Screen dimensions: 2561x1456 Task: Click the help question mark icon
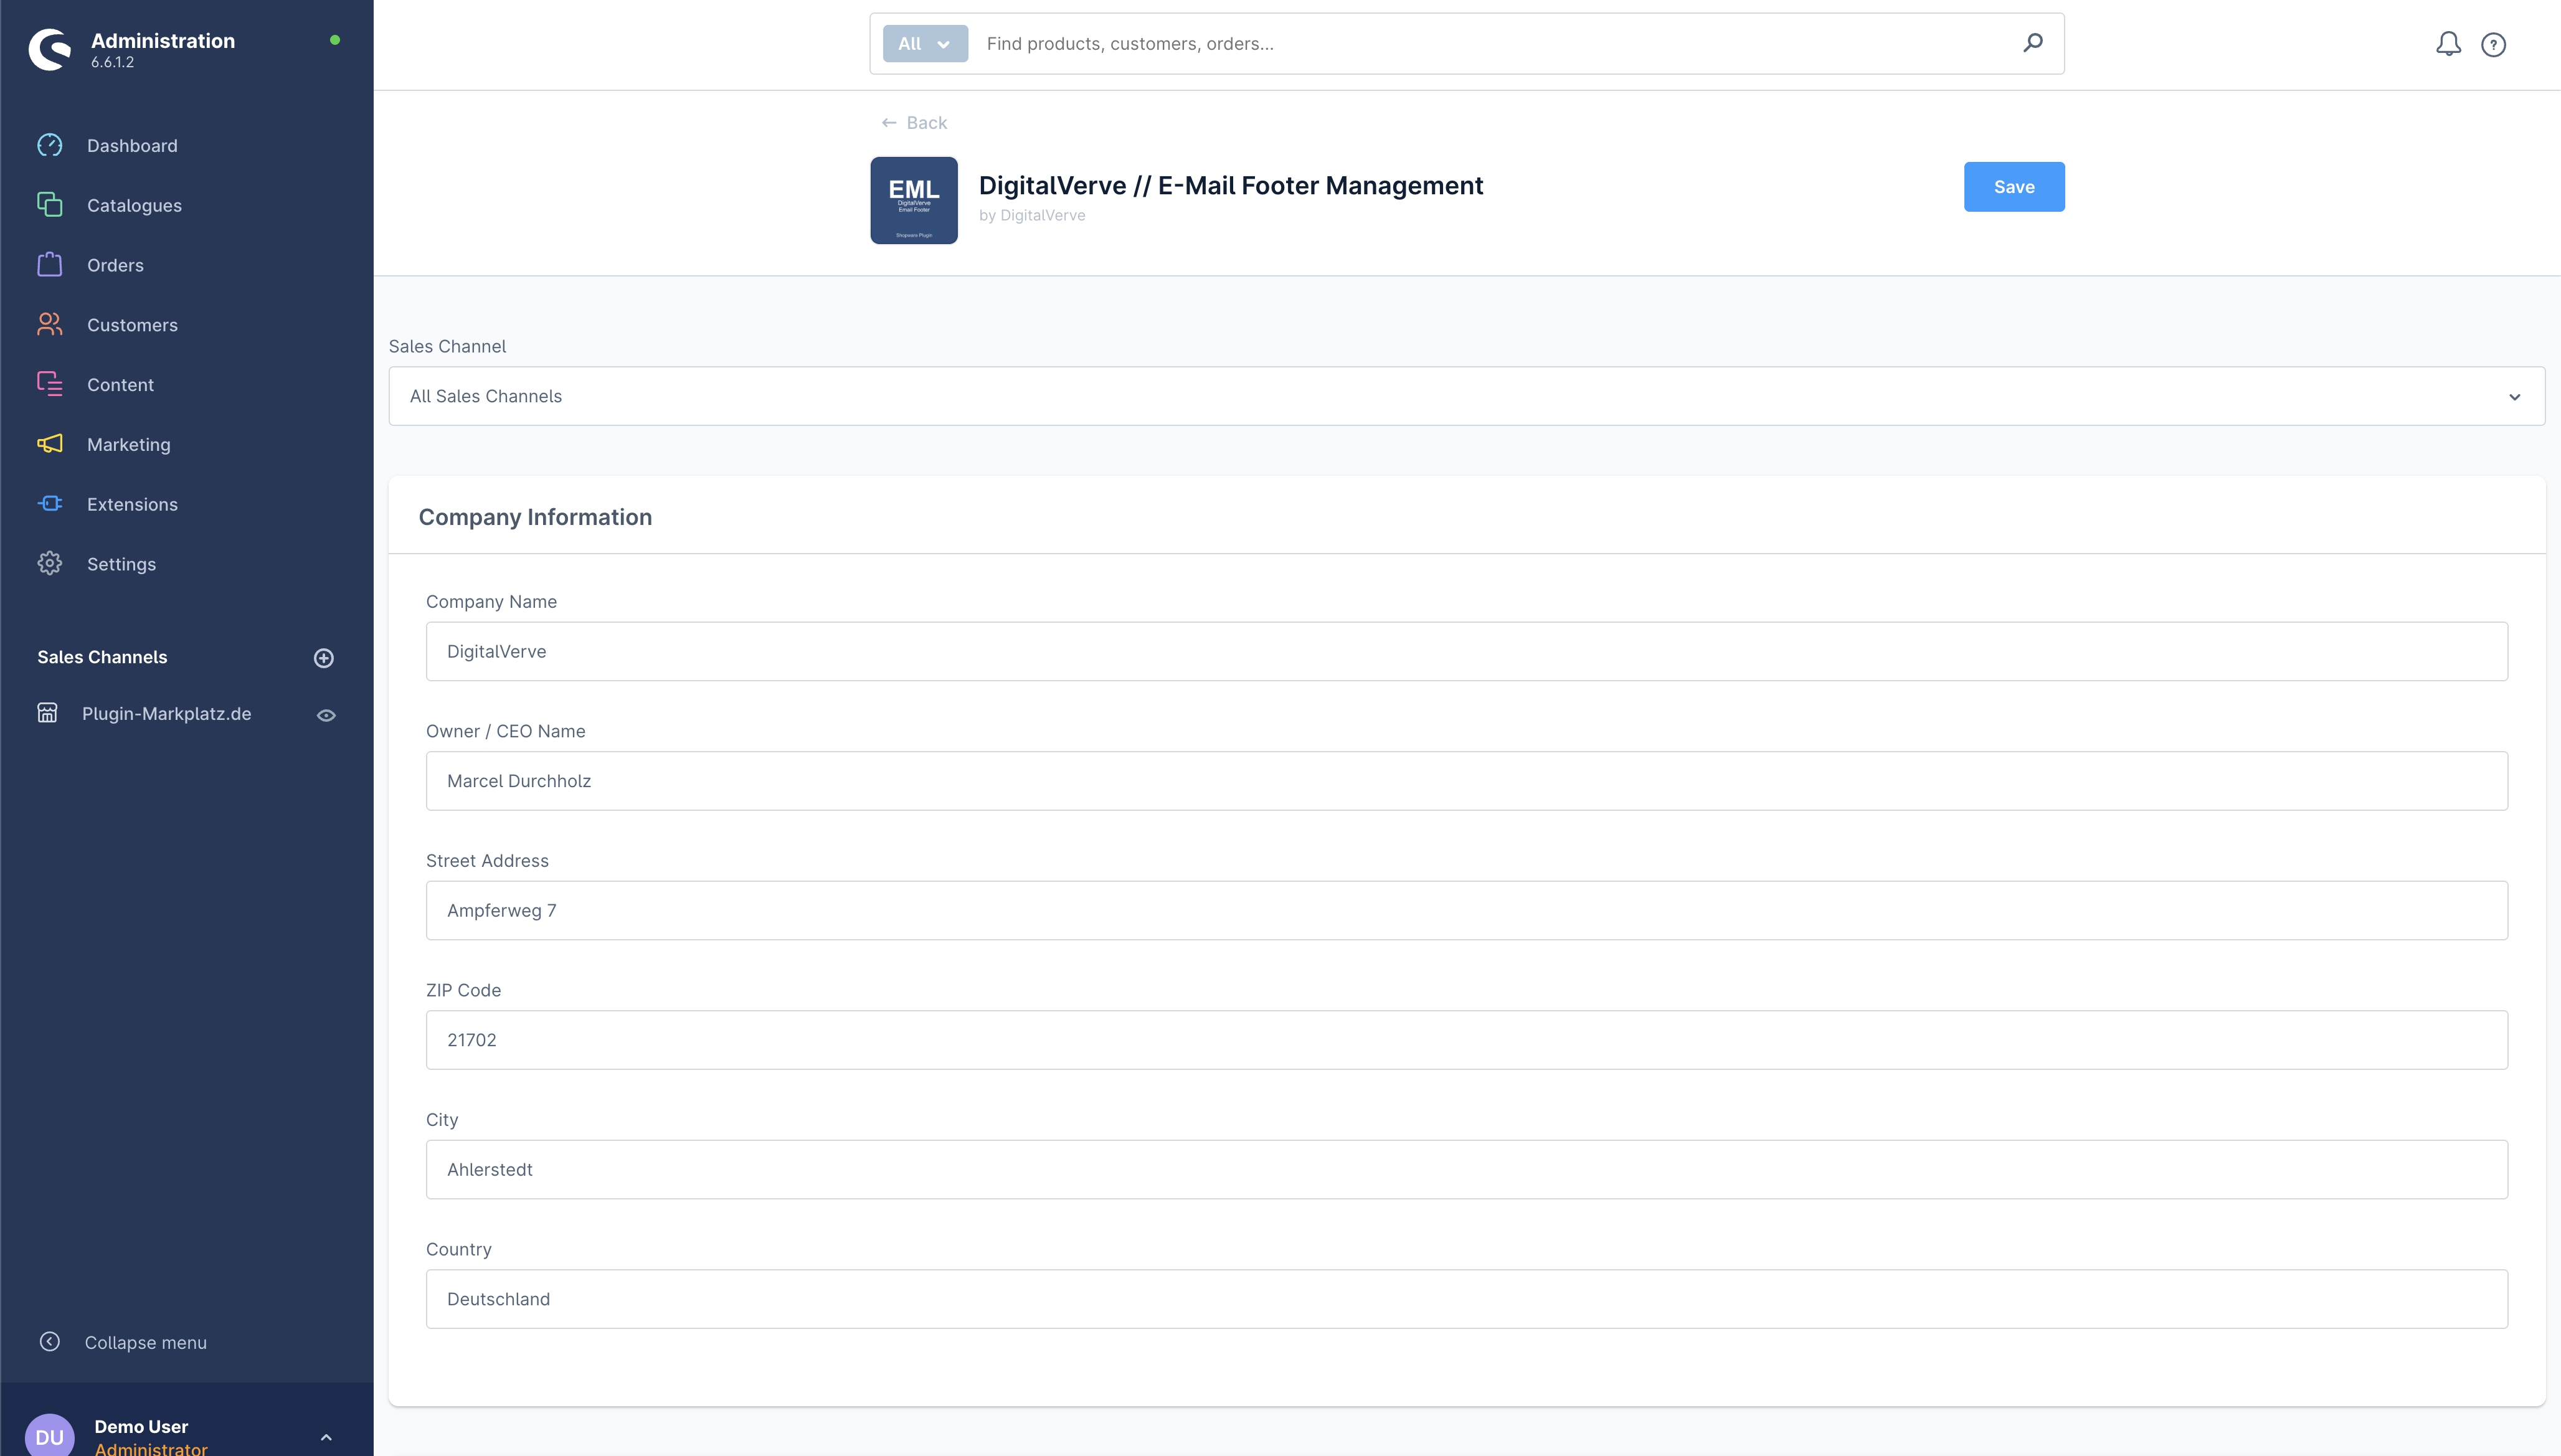click(x=2493, y=45)
